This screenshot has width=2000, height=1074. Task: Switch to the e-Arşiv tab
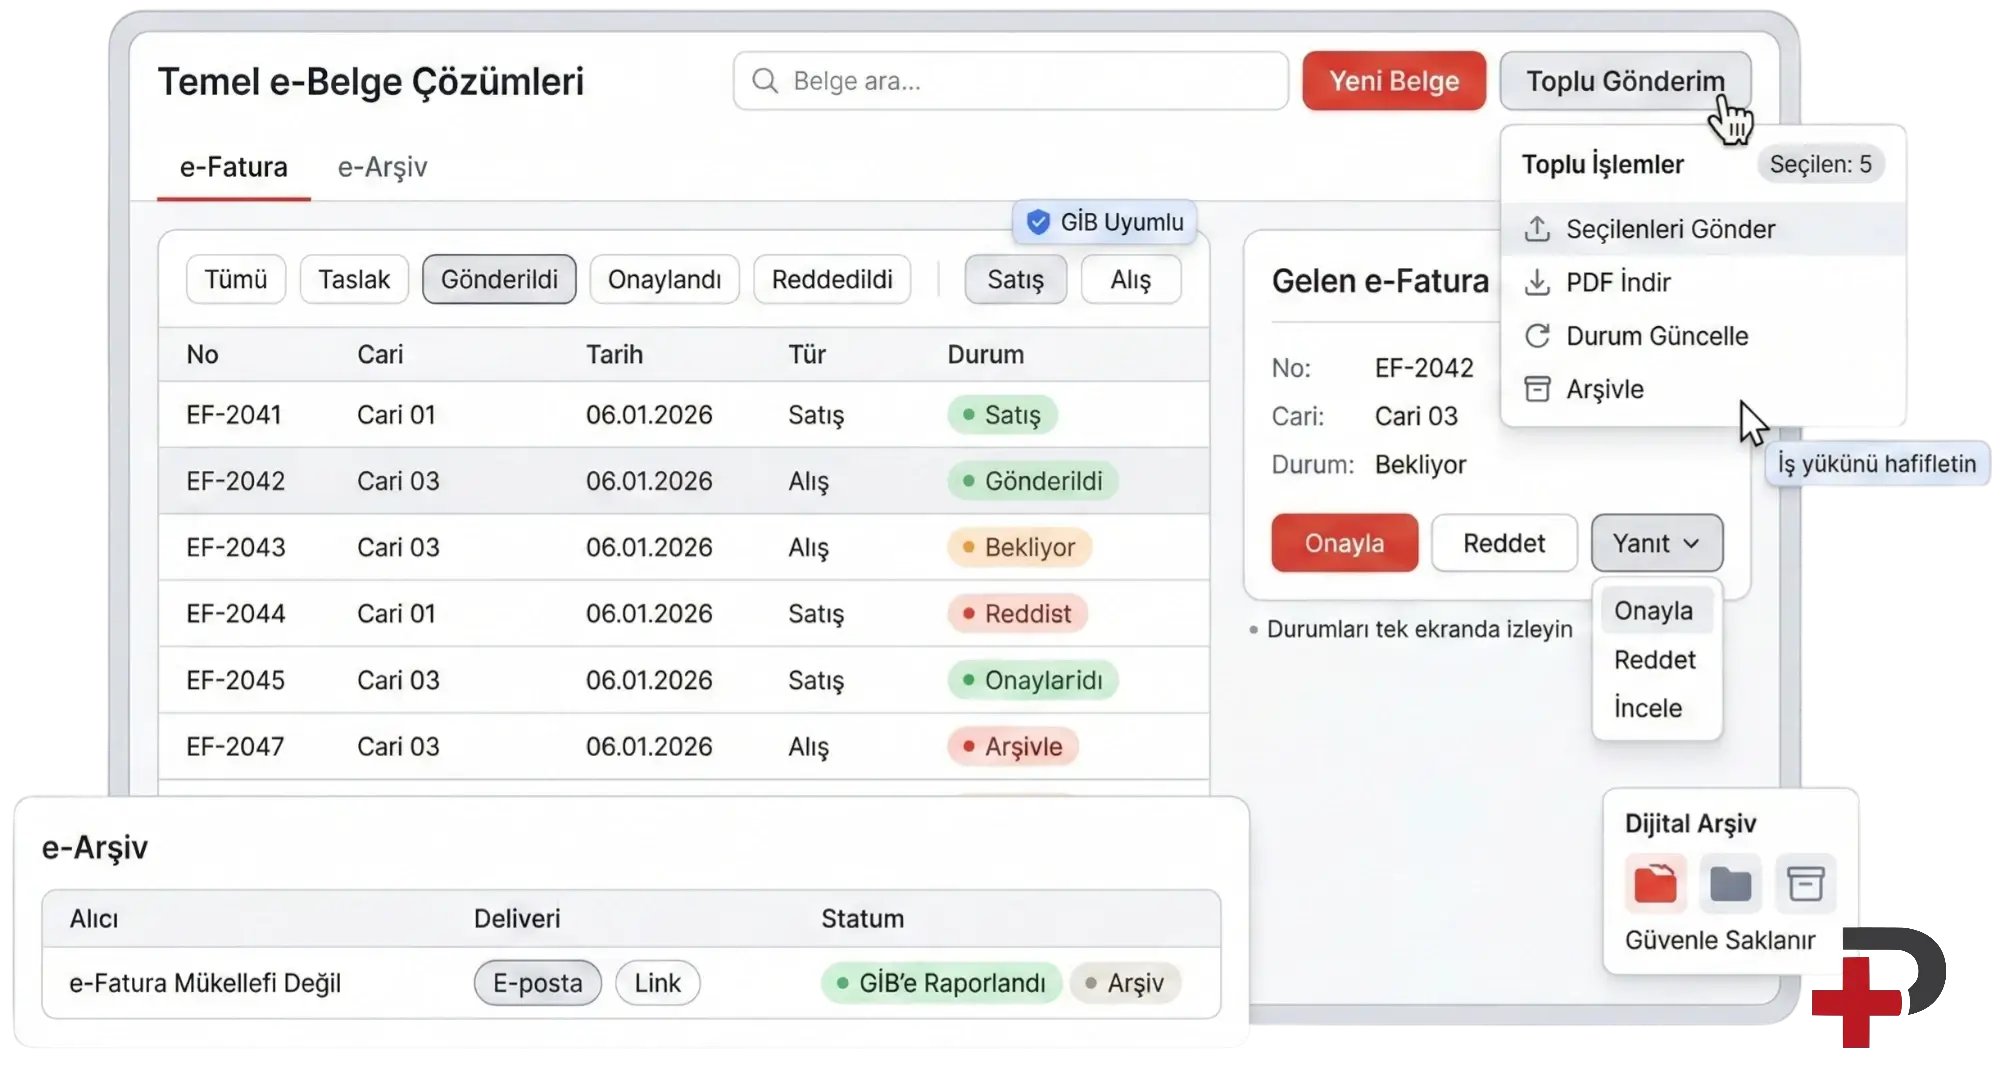click(382, 167)
